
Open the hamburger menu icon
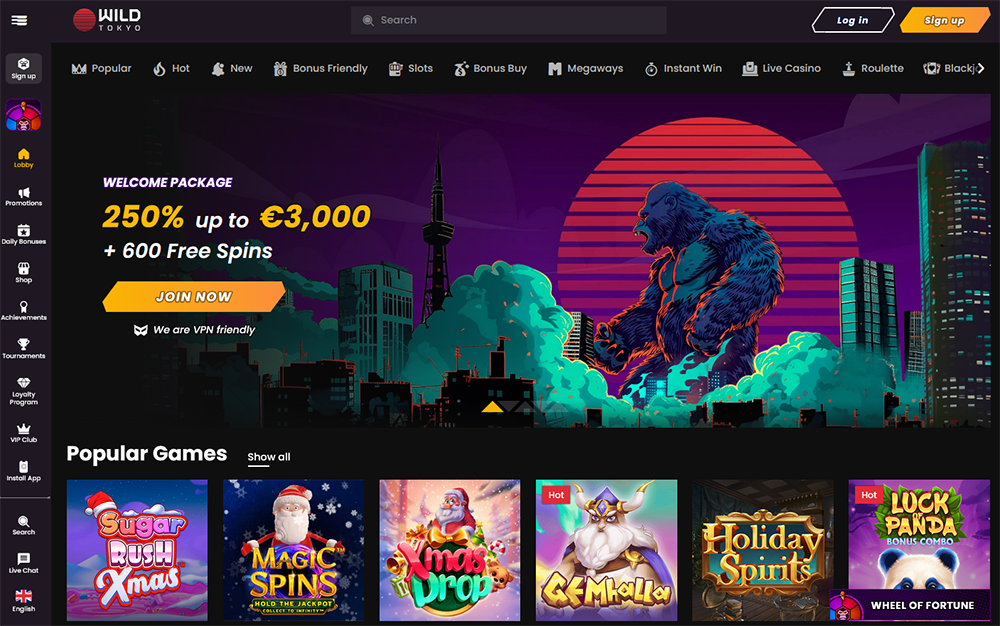coord(19,20)
